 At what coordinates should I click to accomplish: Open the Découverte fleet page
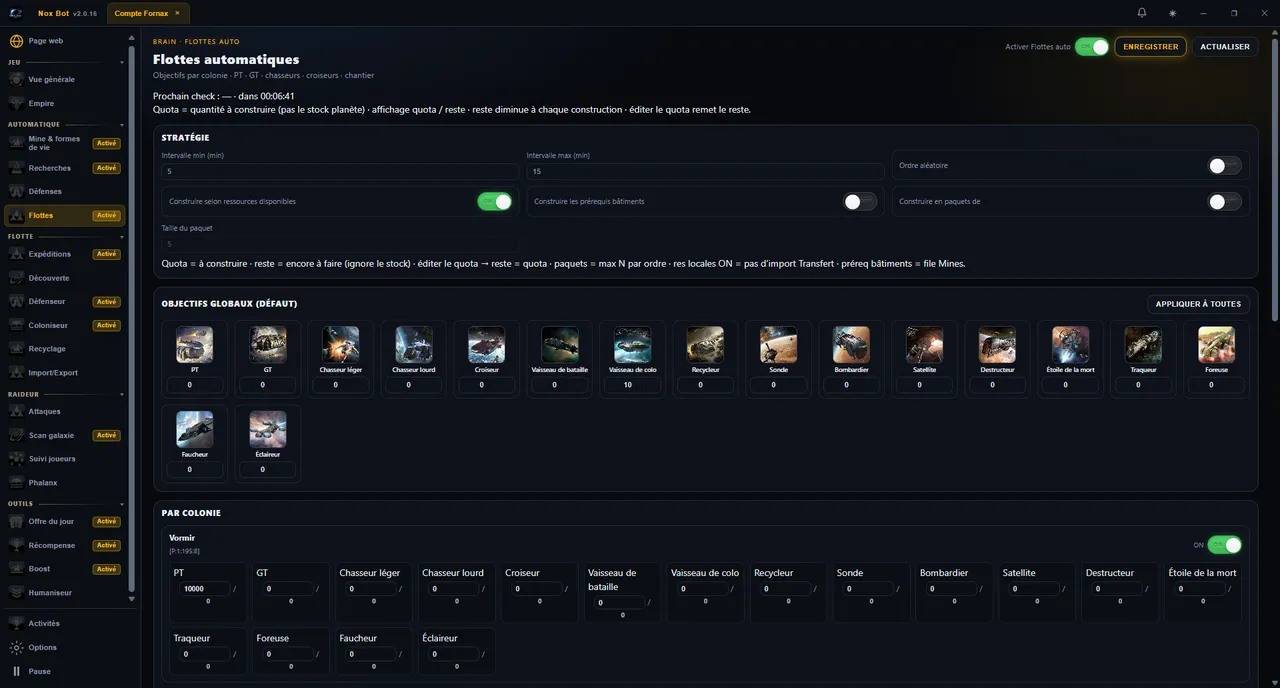click(x=65, y=278)
